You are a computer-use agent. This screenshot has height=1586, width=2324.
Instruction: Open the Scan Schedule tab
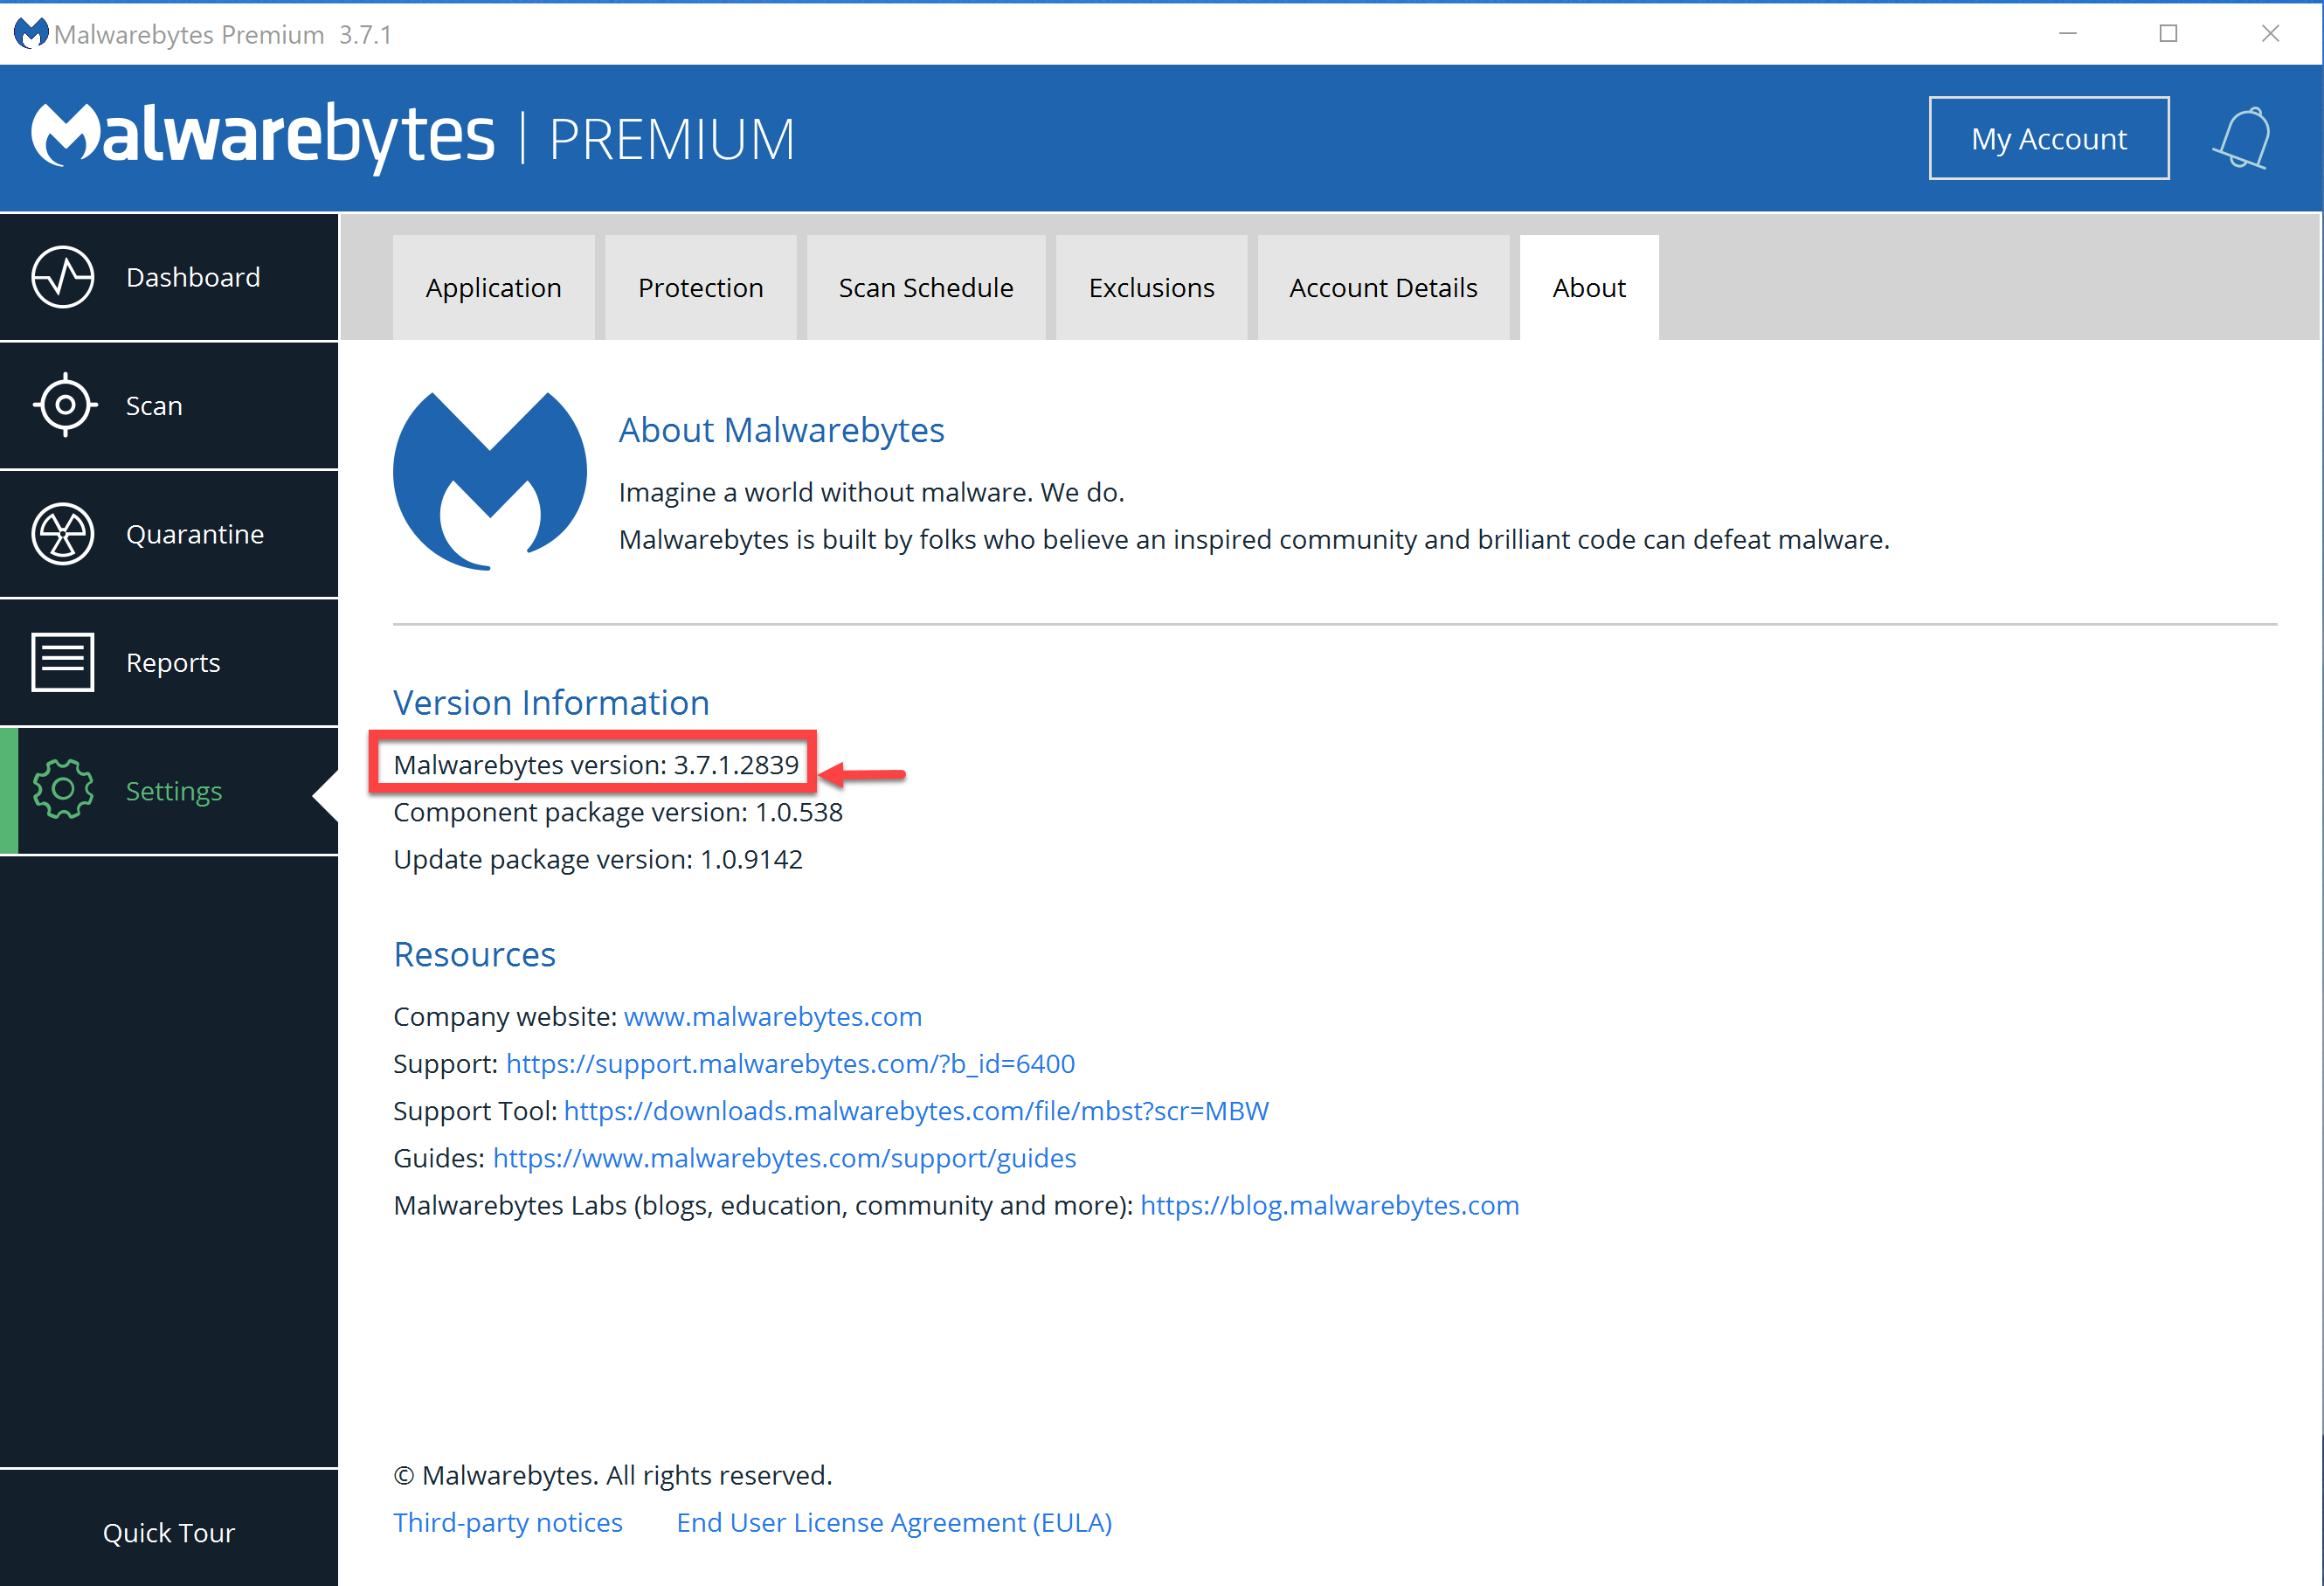coord(926,288)
